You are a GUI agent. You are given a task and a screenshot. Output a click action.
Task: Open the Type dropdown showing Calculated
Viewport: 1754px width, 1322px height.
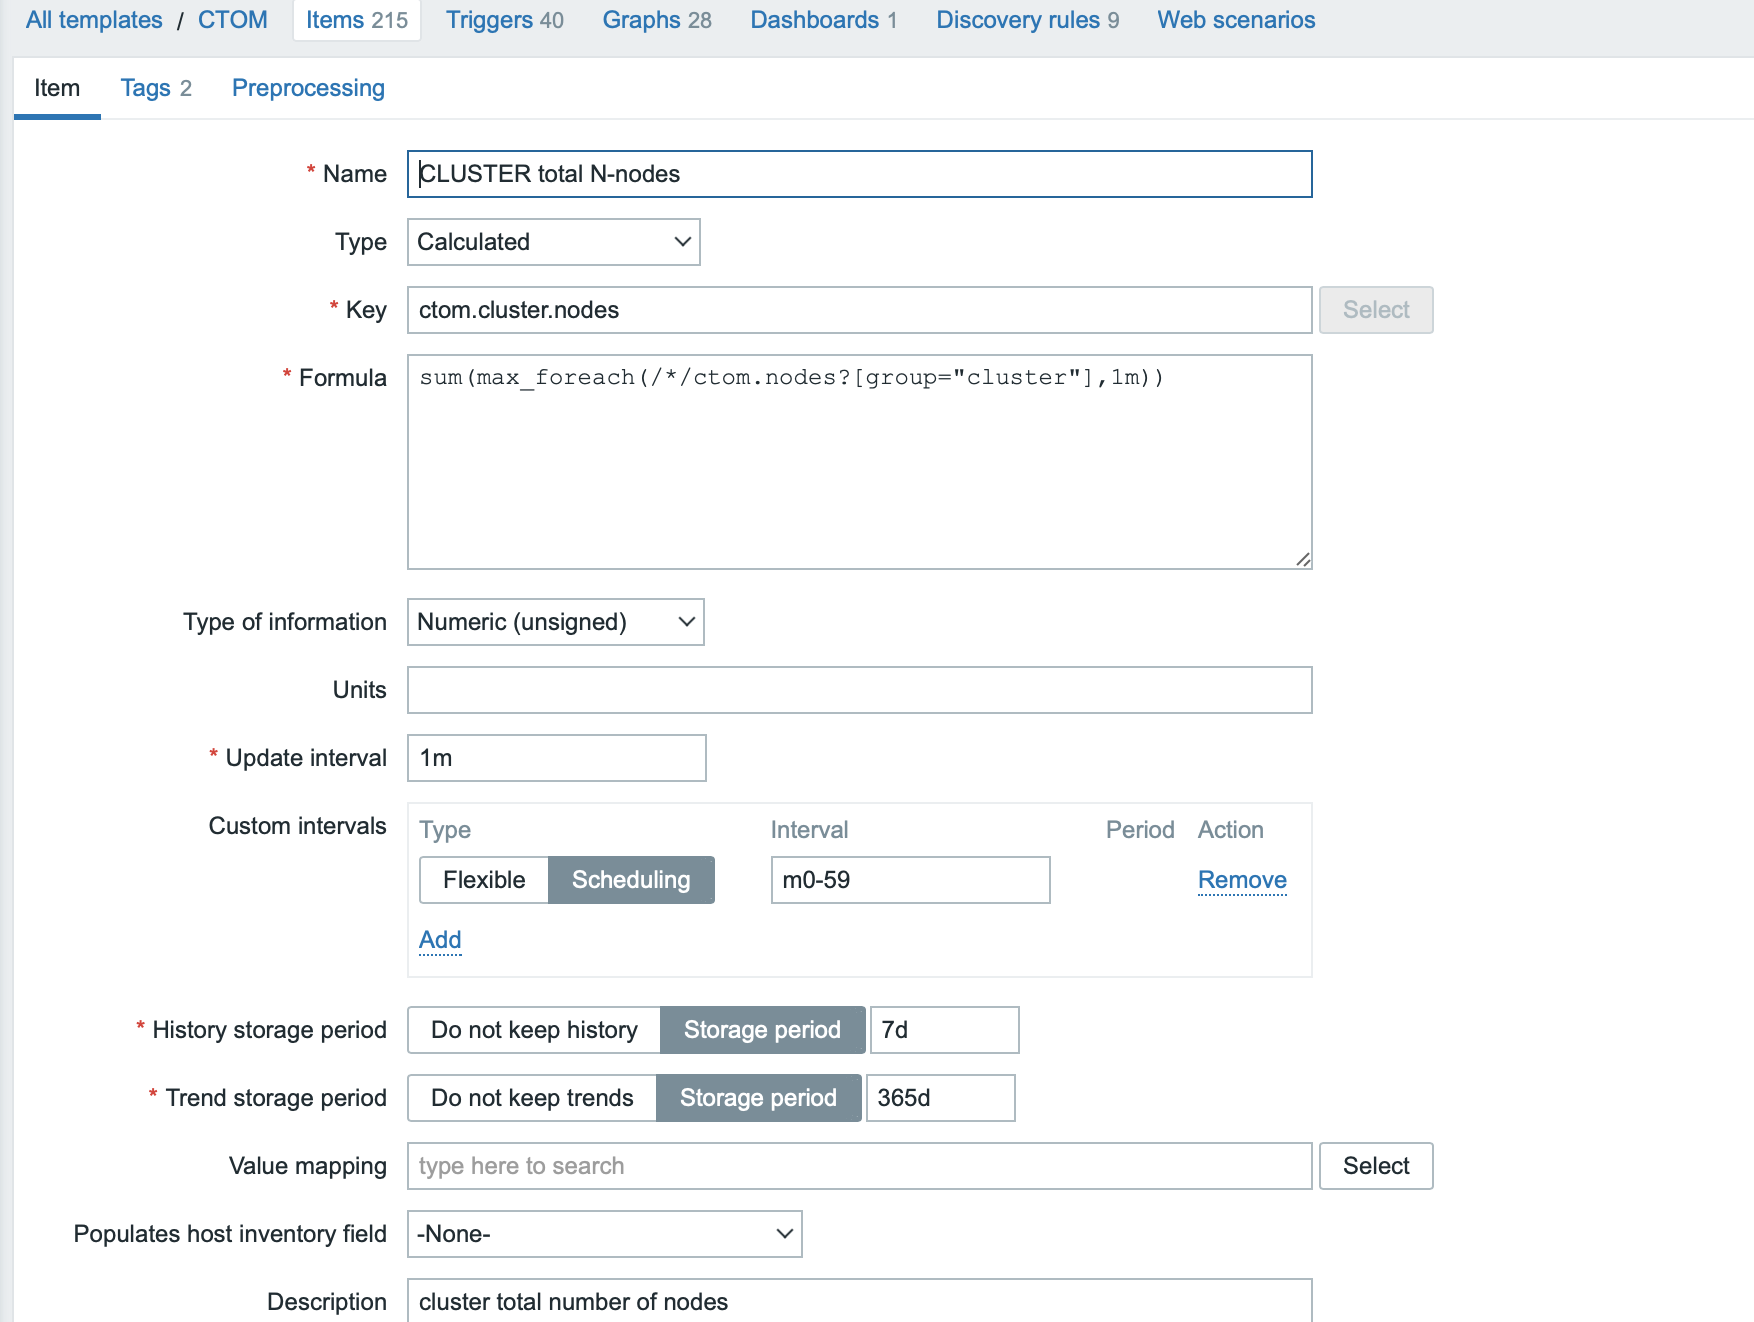point(553,242)
